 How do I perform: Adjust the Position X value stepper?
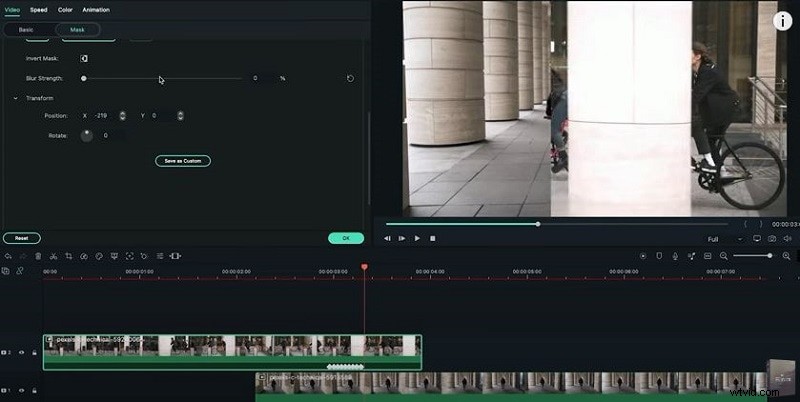coord(122,116)
